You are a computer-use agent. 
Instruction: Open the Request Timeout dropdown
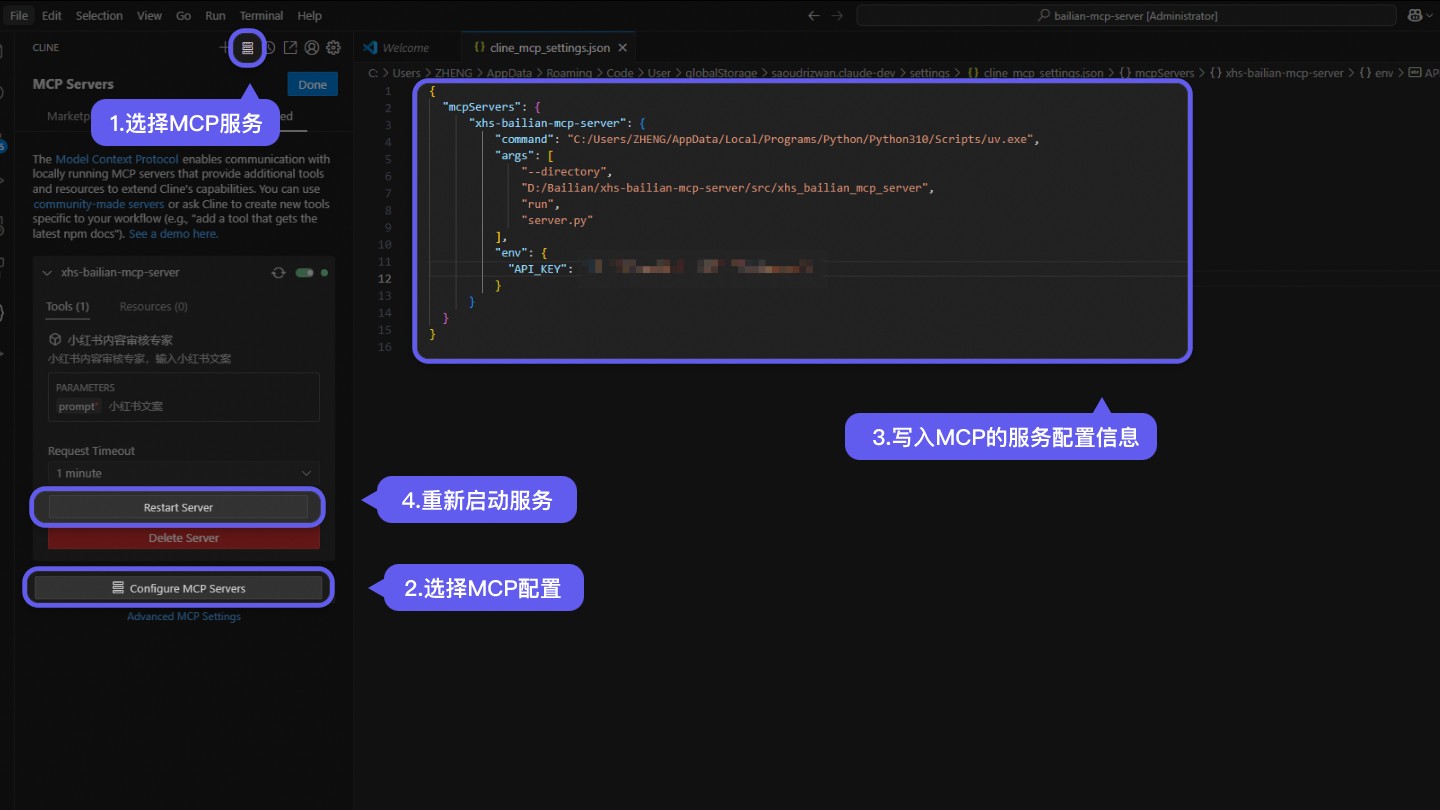click(x=184, y=473)
